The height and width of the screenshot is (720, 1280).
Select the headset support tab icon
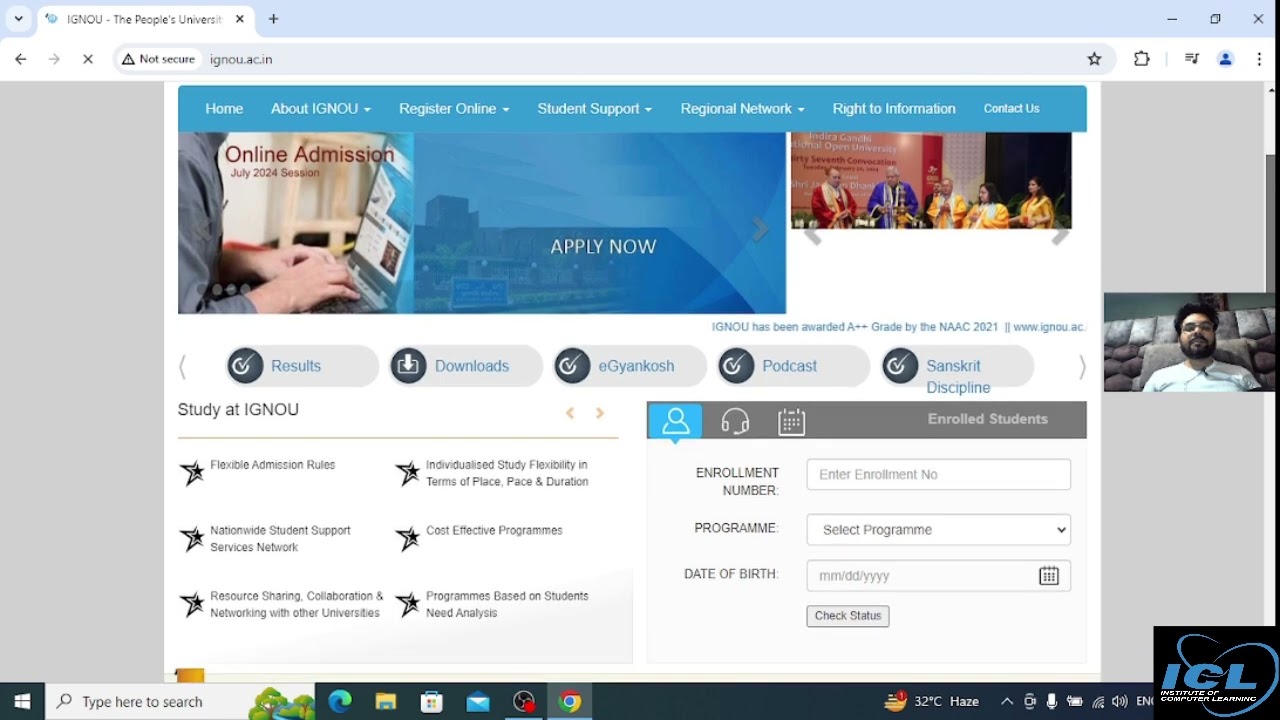coord(735,421)
